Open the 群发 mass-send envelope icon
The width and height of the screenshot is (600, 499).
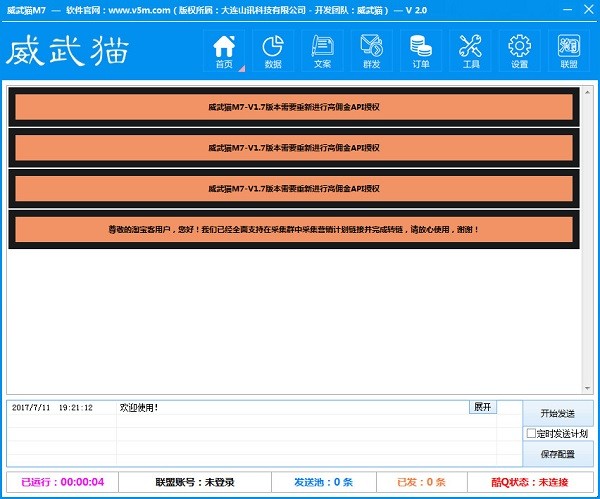point(372,51)
